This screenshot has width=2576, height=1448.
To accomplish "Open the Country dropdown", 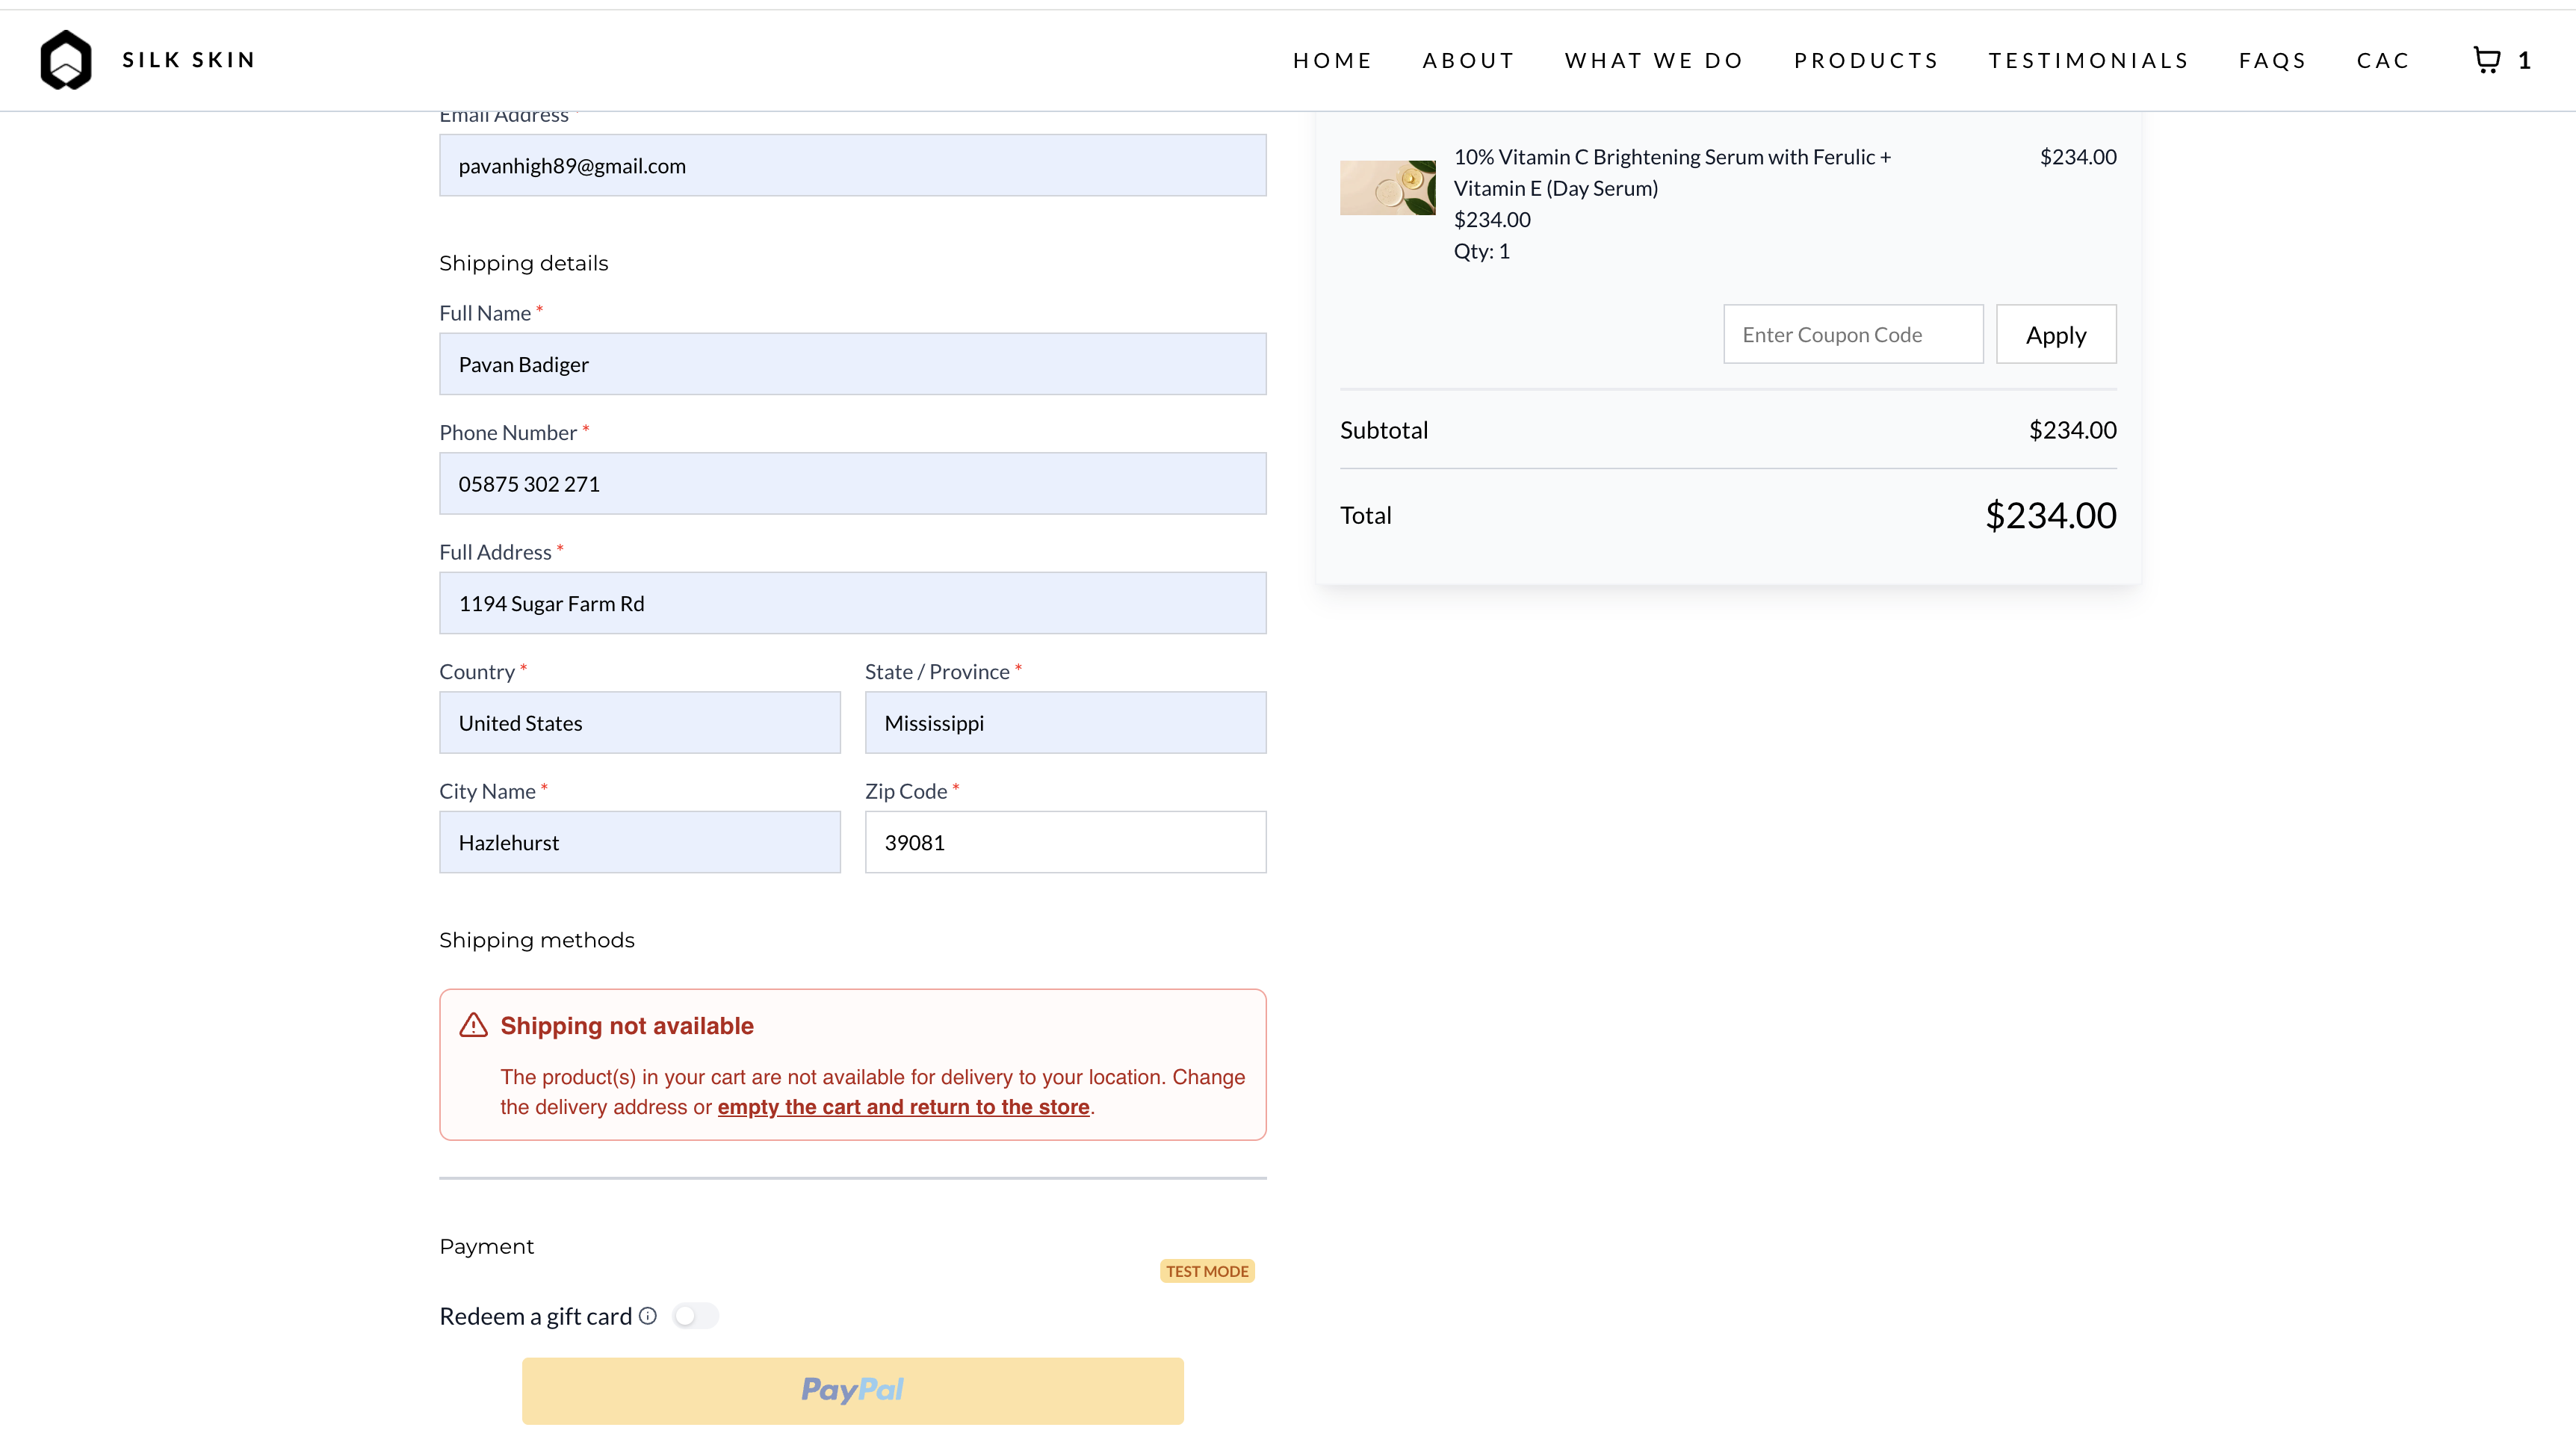I will (640, 722).
